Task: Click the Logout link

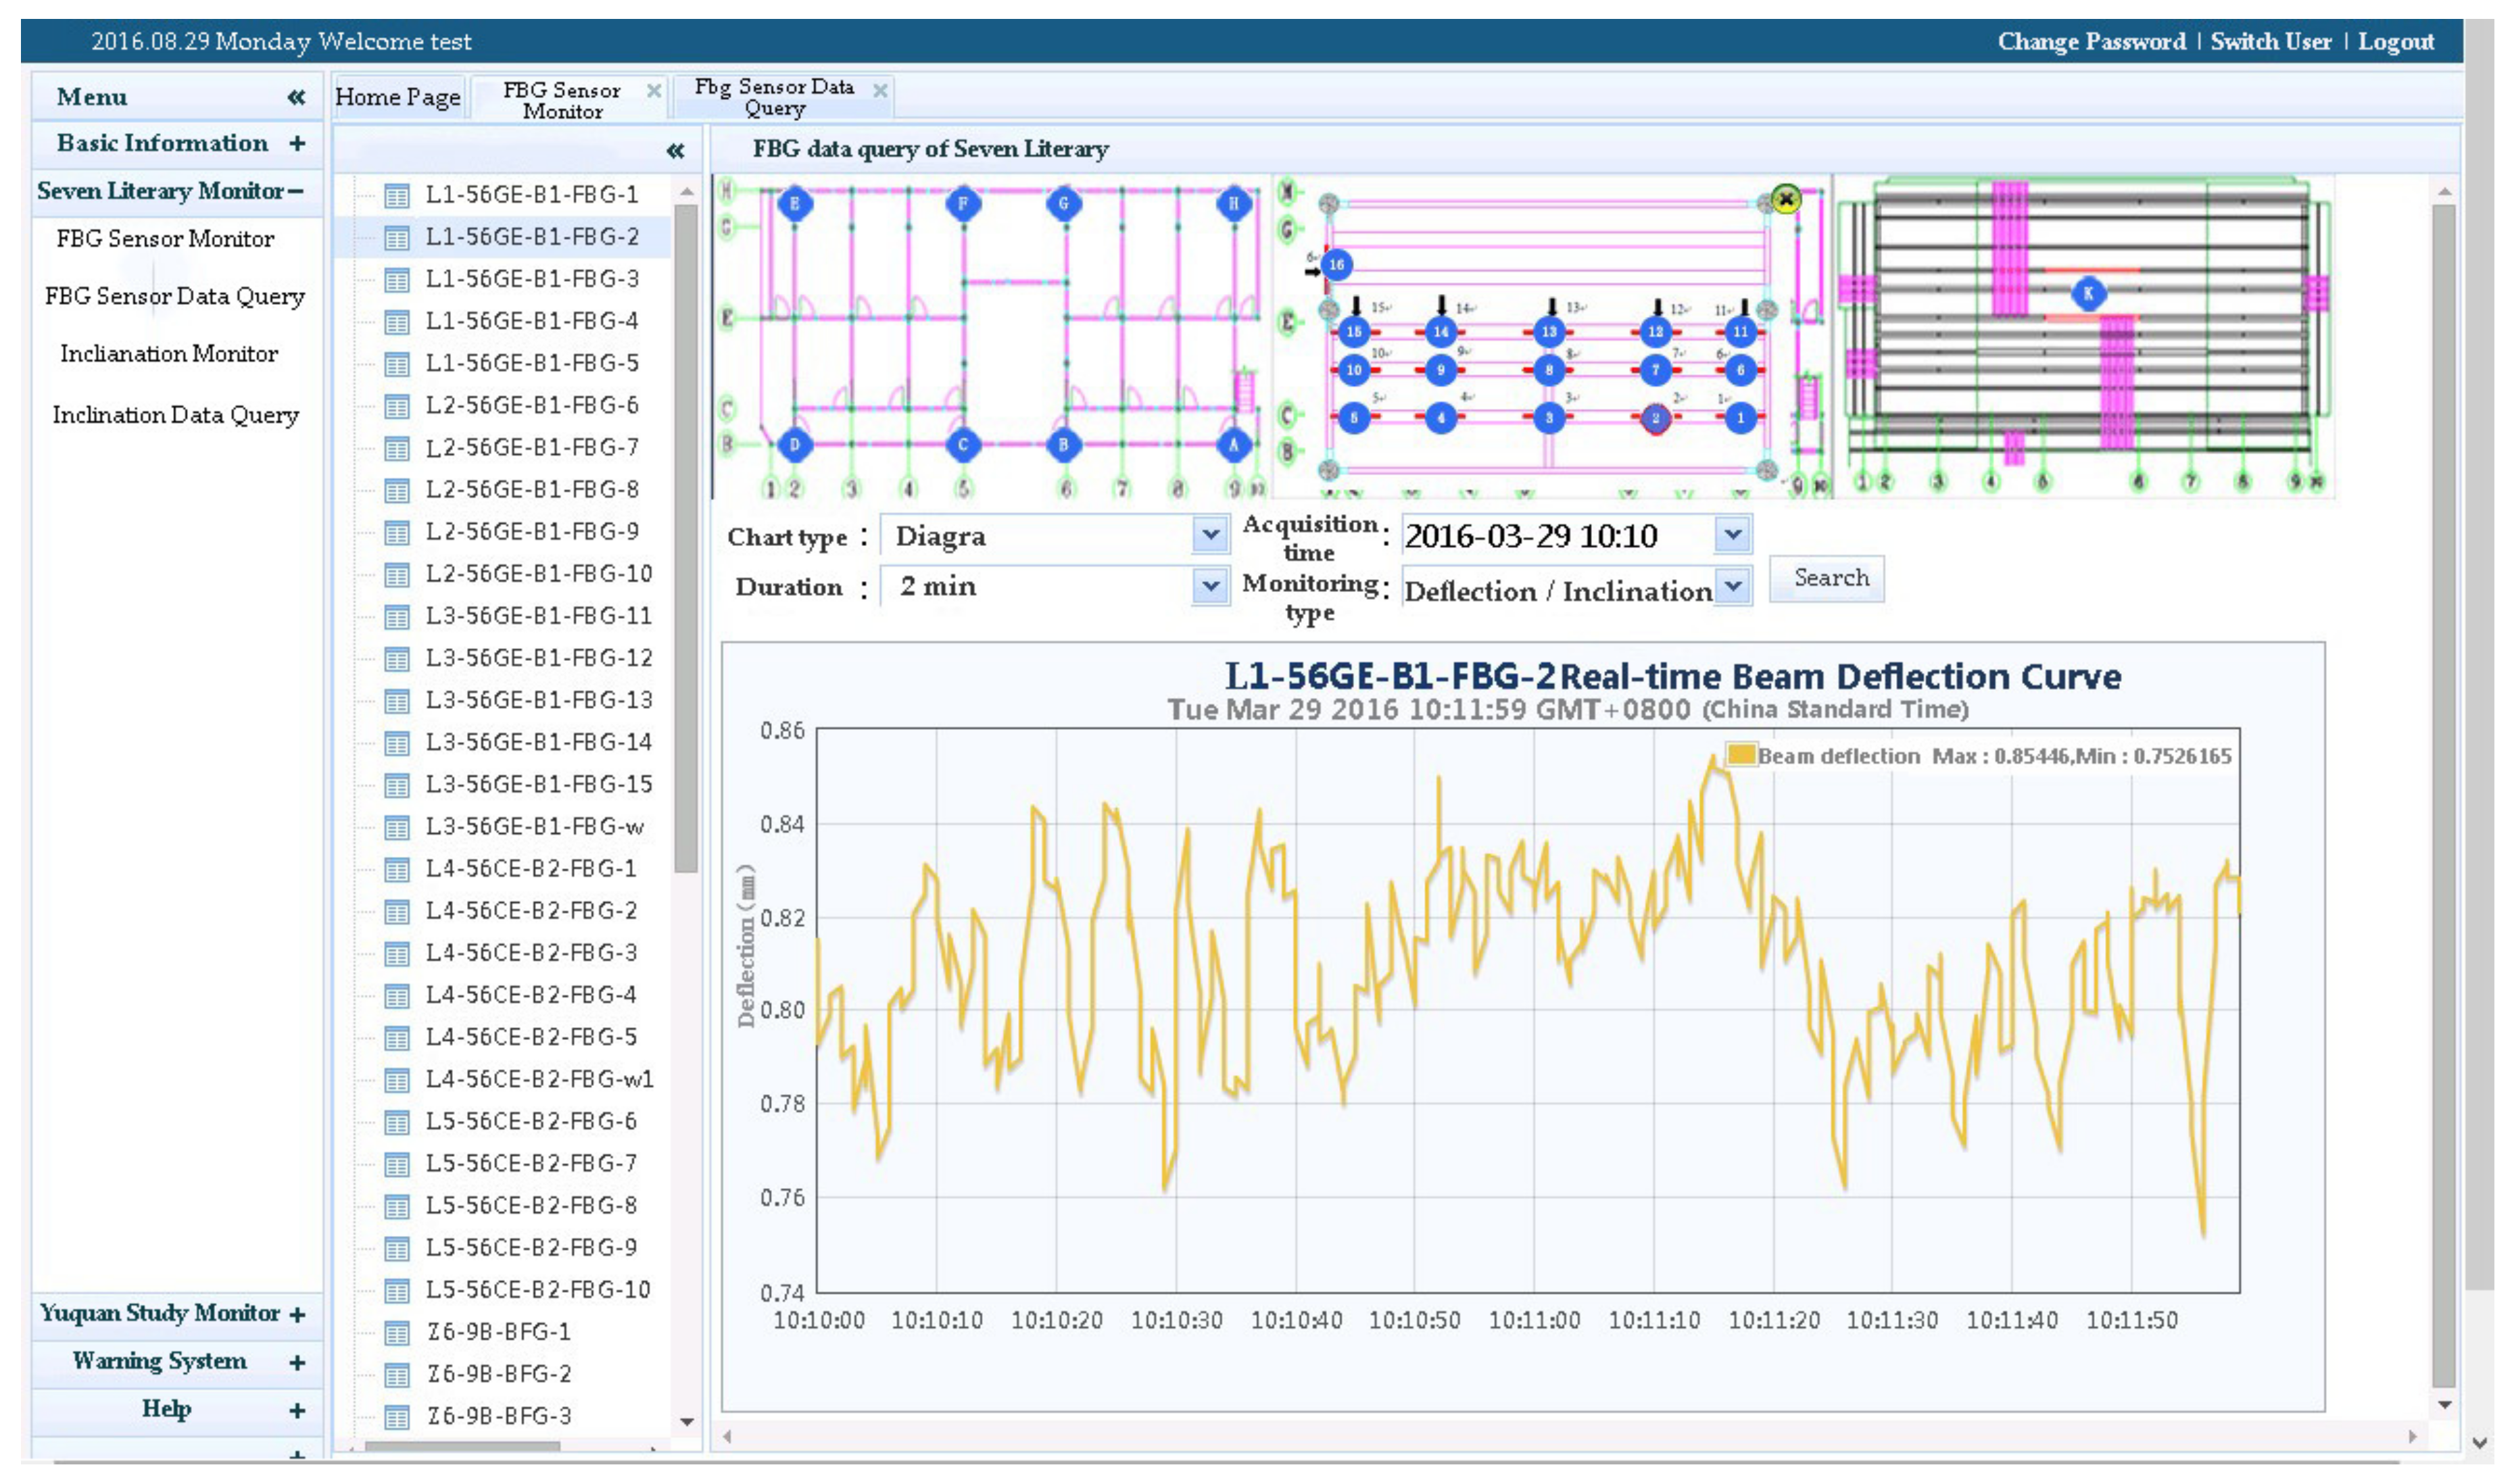Action: point(2396,42)
